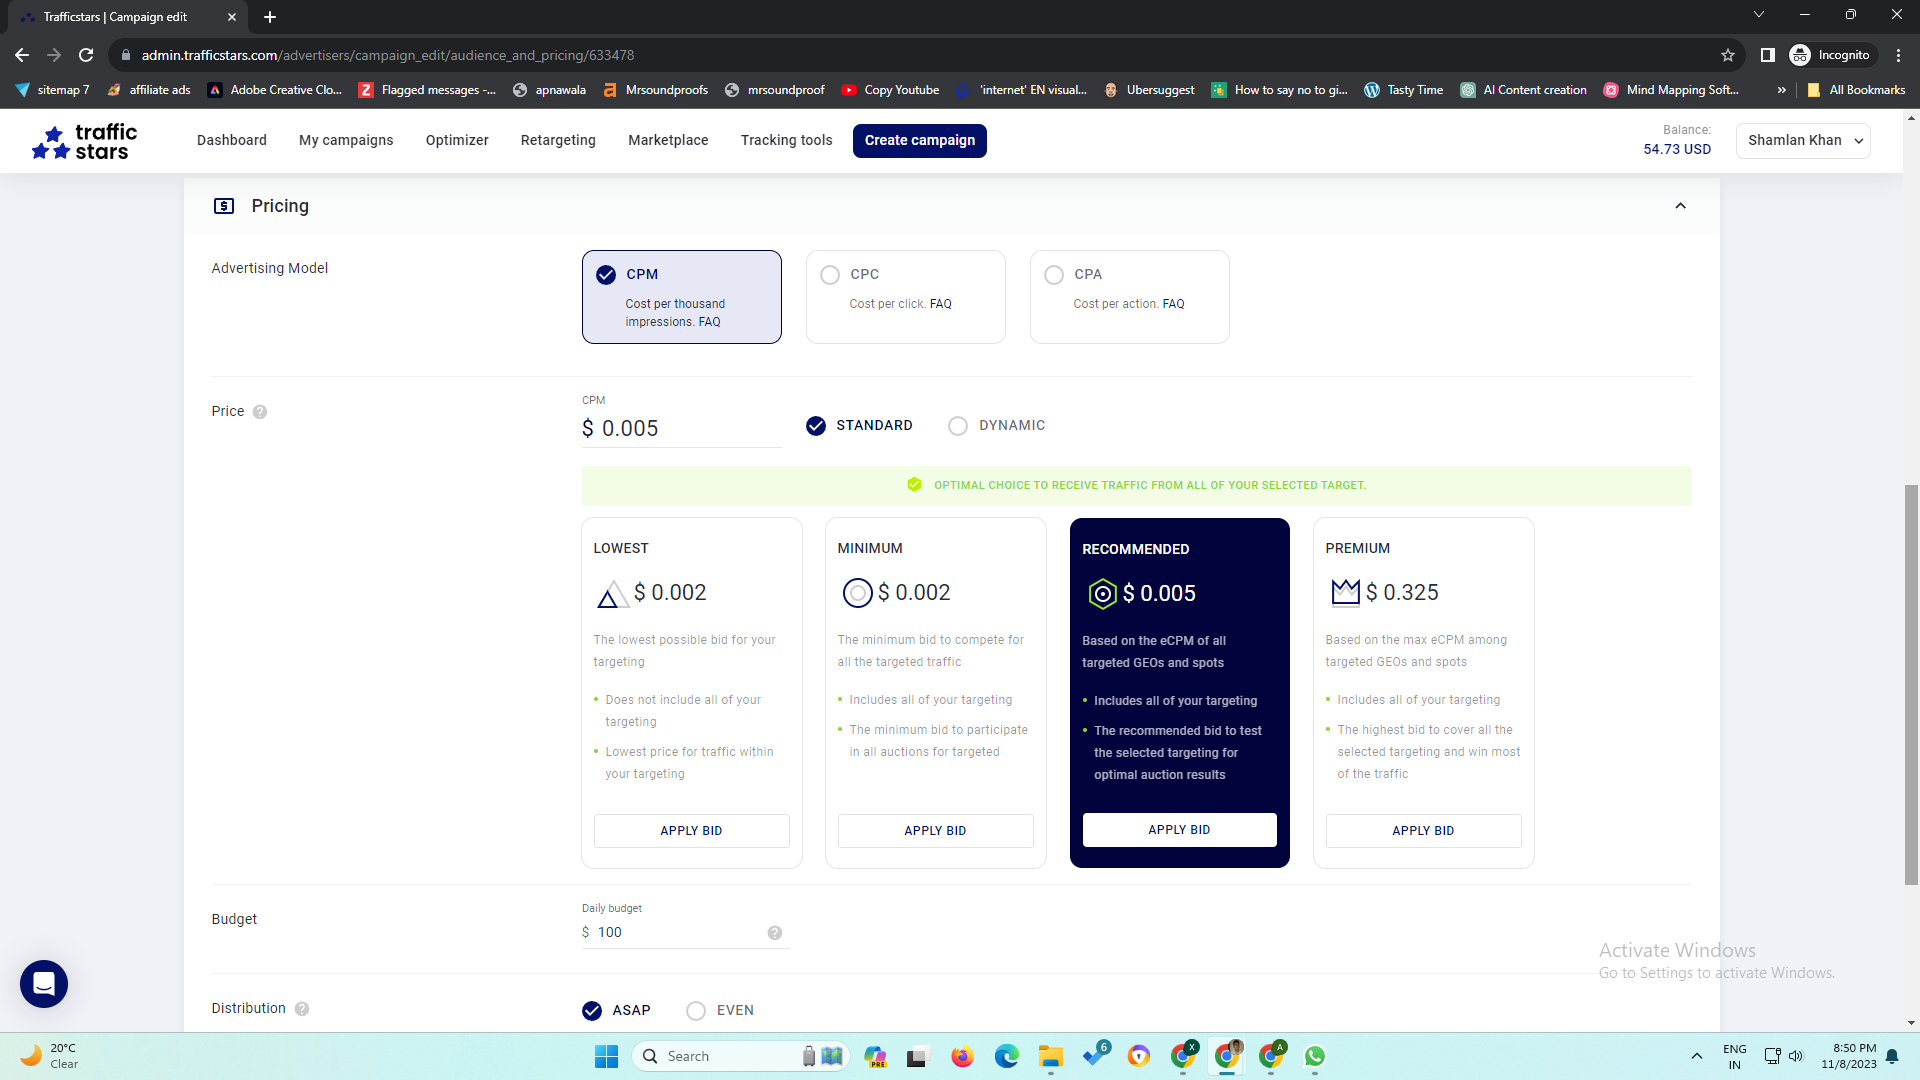Image resolution: width=1920 pixels, height=1080 pixels.
Task: Open Chrome tab search dropdown
Action: tap(1759, 15)
